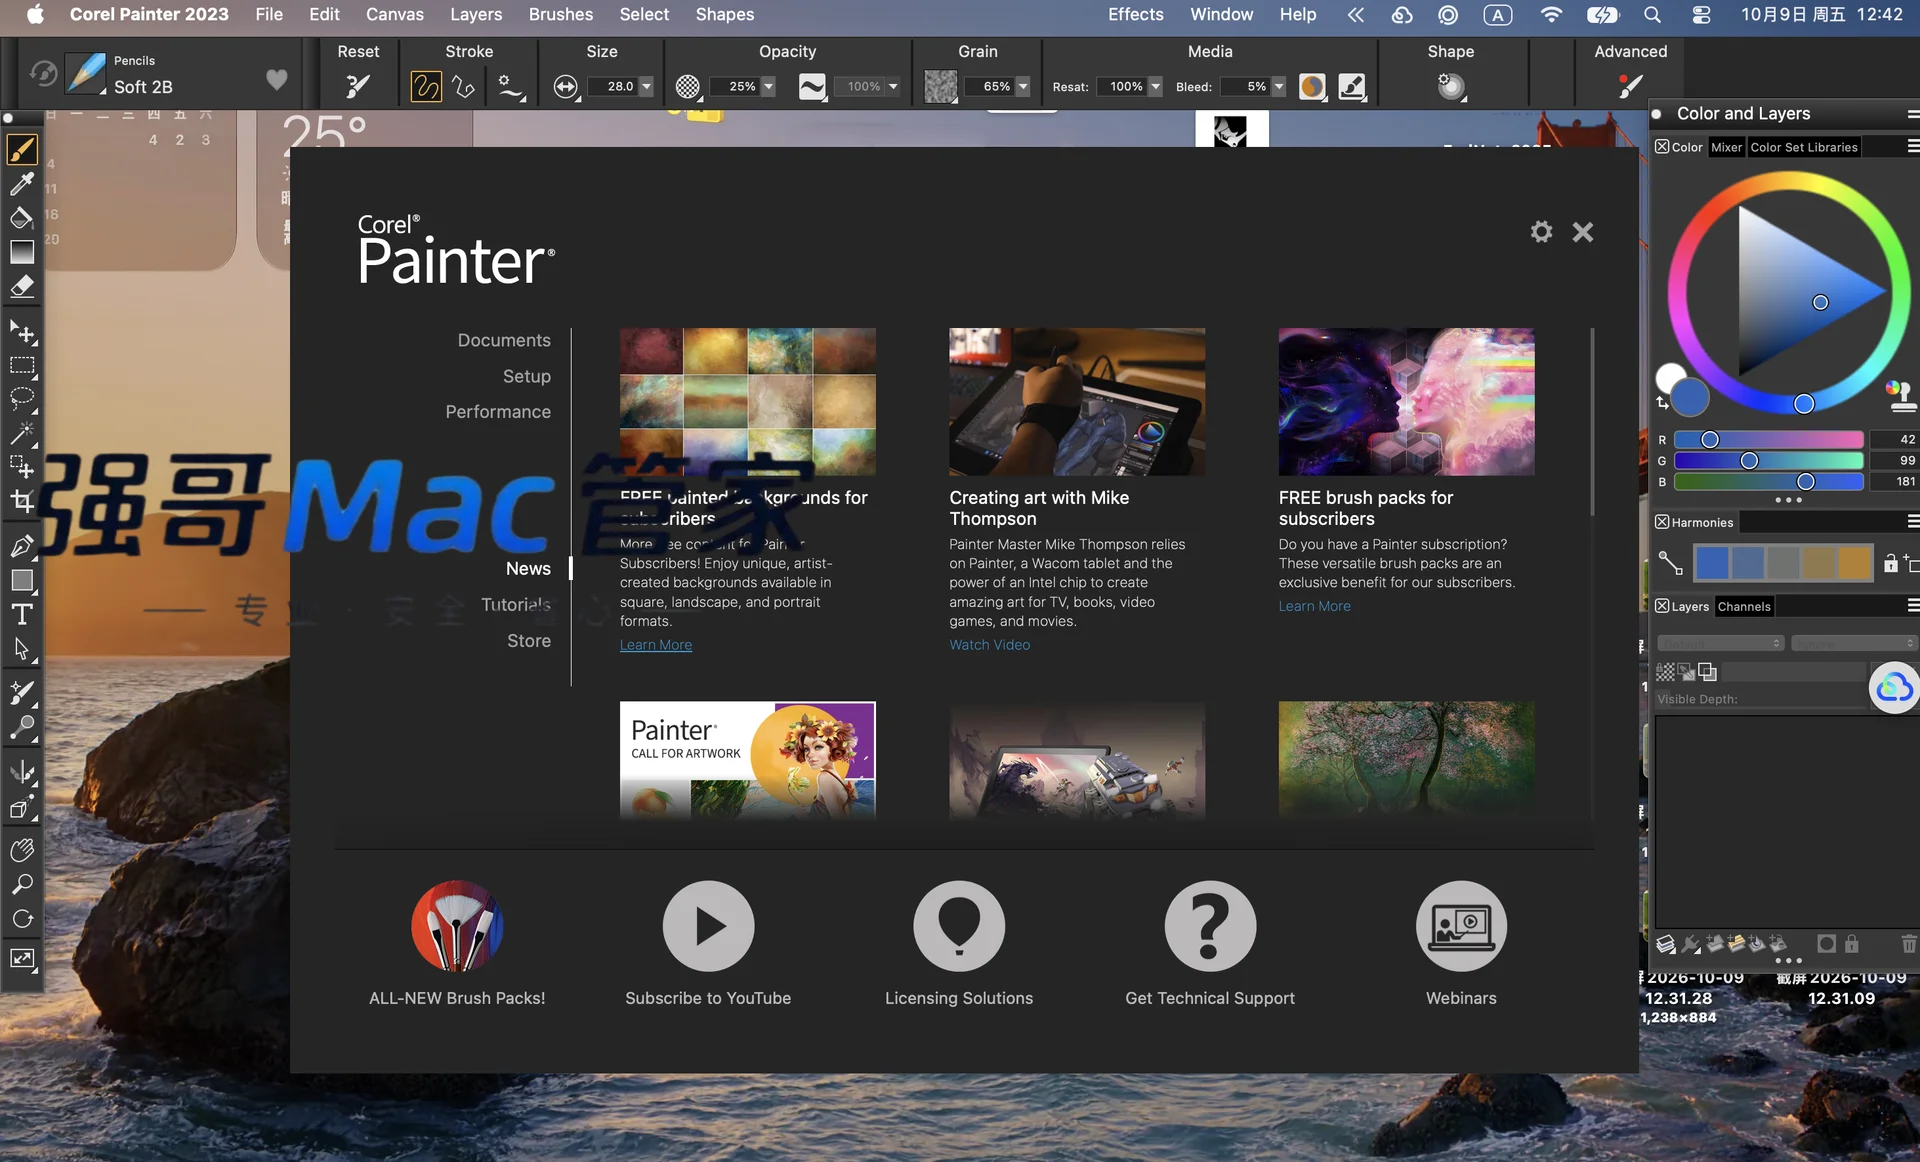Select the Interactive Gradient tool
Screen dimensions: 1920x1162
point(22,252)
